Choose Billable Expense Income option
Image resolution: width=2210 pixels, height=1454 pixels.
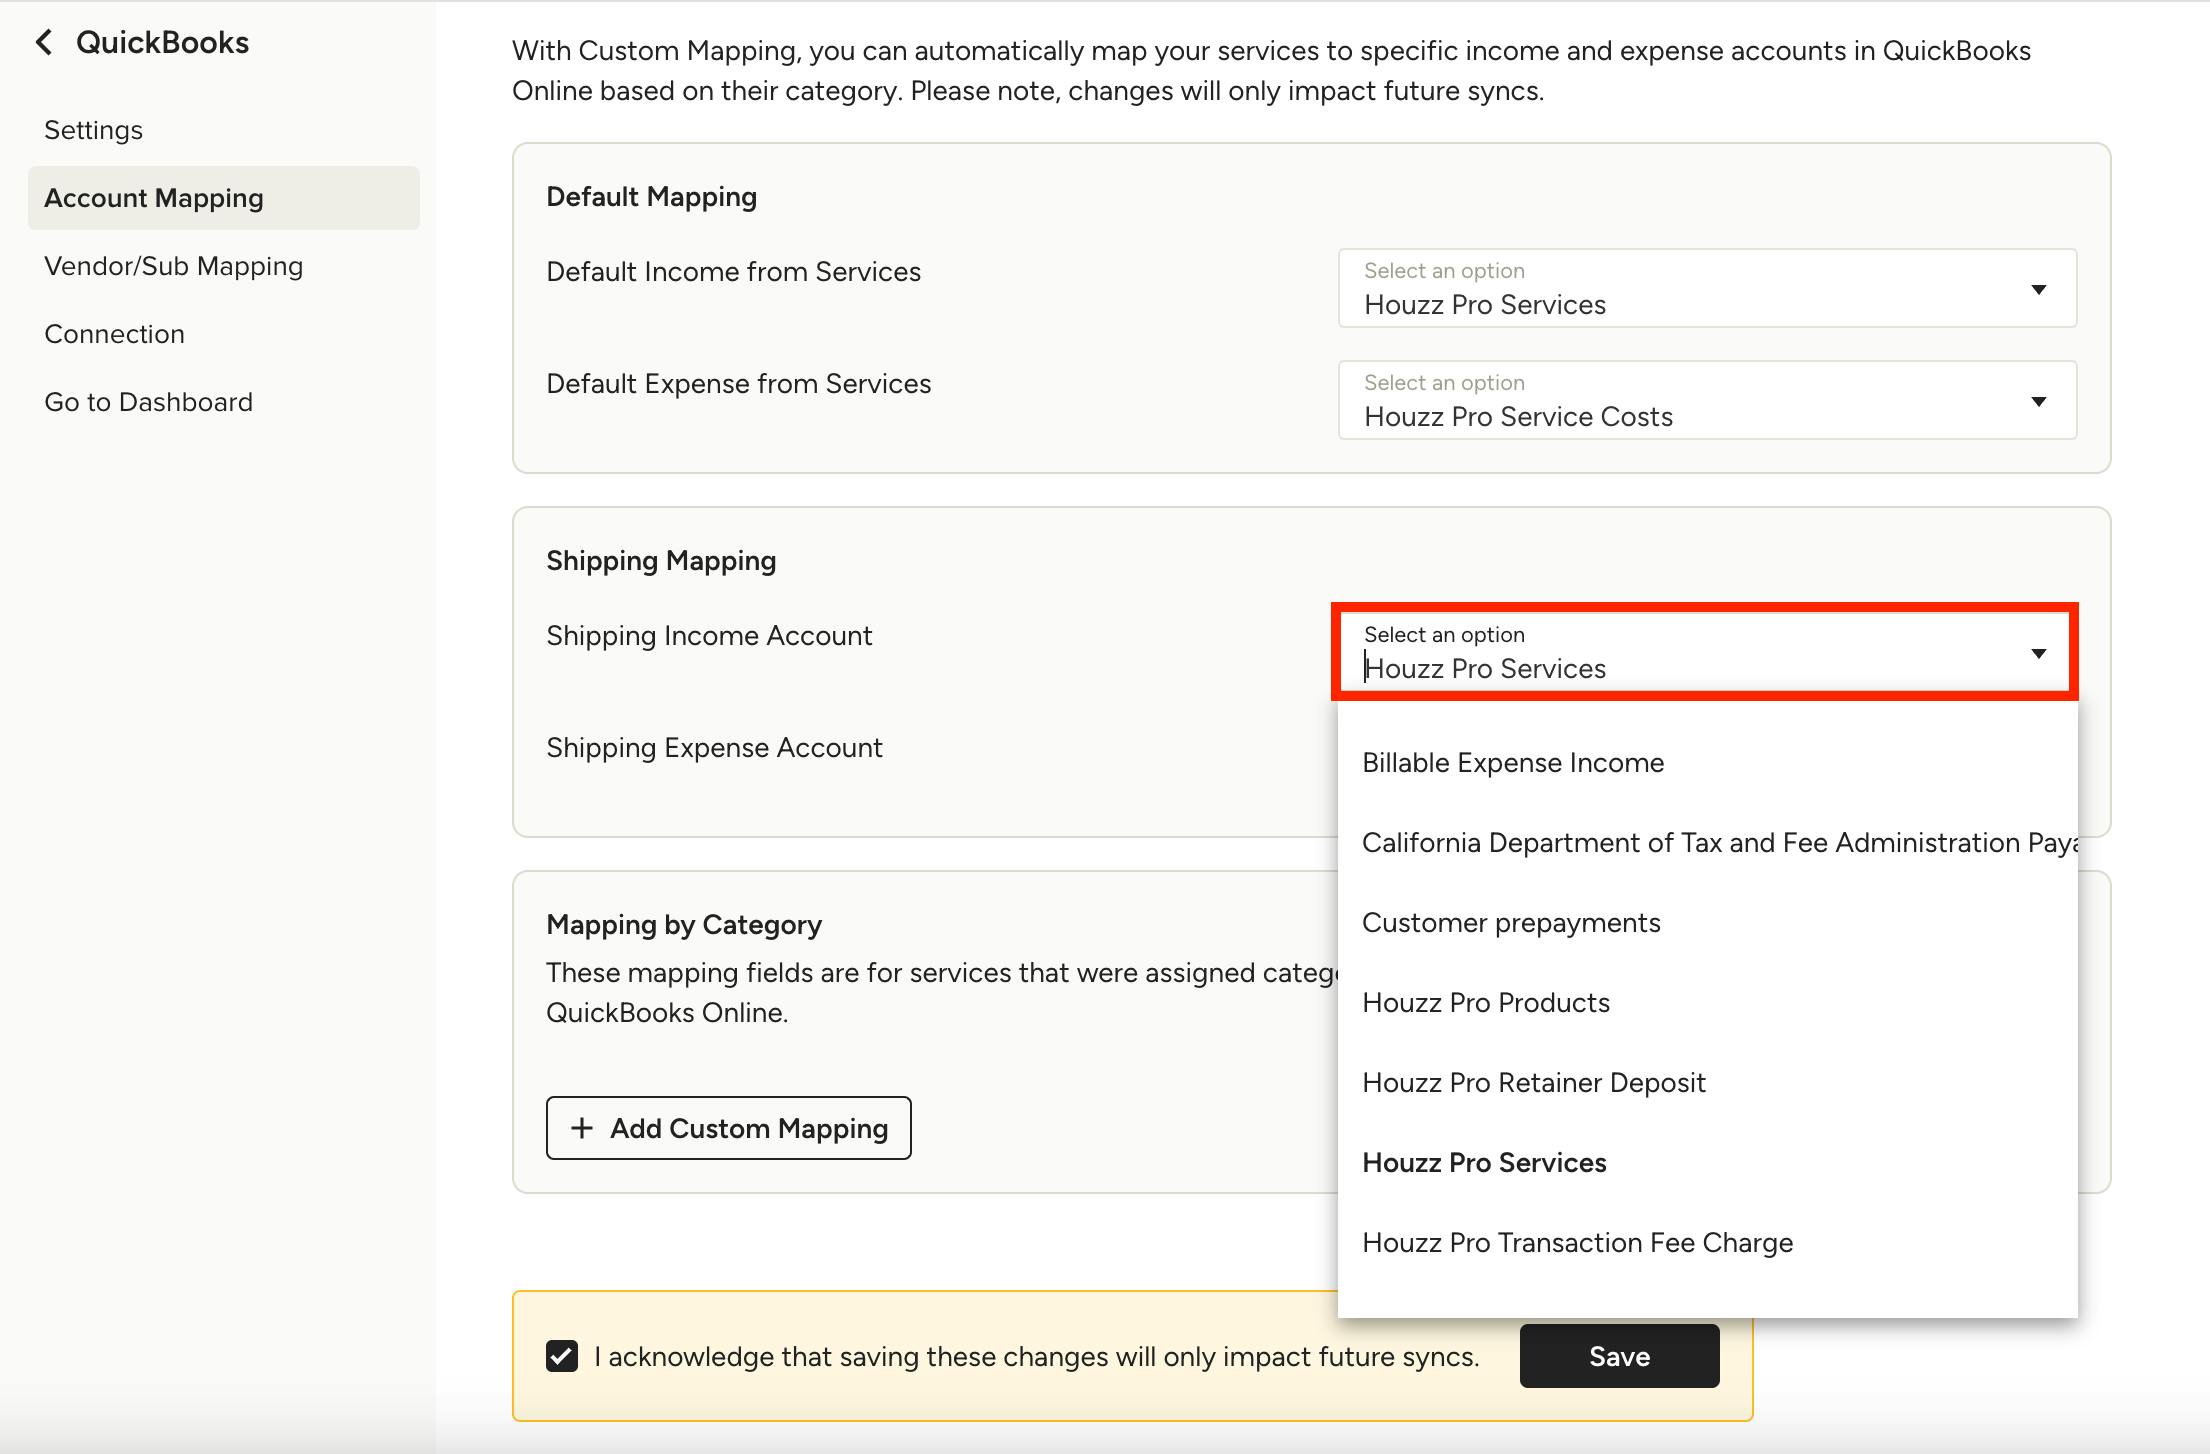coord(1513,763)
